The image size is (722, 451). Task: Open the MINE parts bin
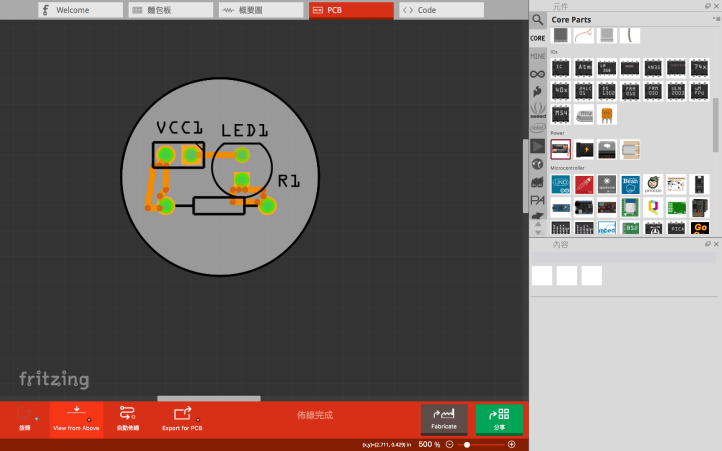538,56
